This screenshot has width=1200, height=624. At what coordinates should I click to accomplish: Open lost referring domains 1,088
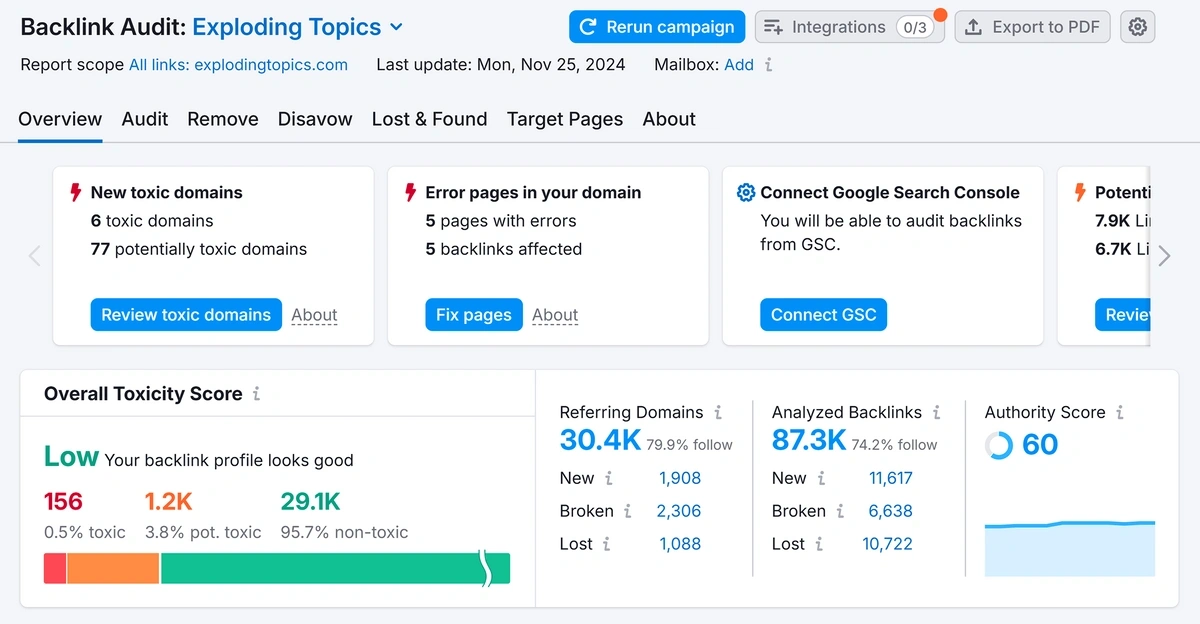[680, 544]
